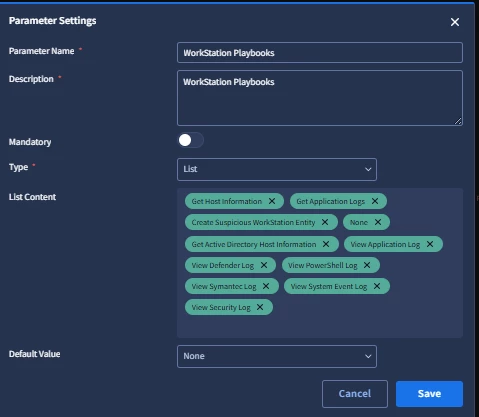479x417 pixels.
Task: Remove the View Security Log tag
Action: coord(260,307)
